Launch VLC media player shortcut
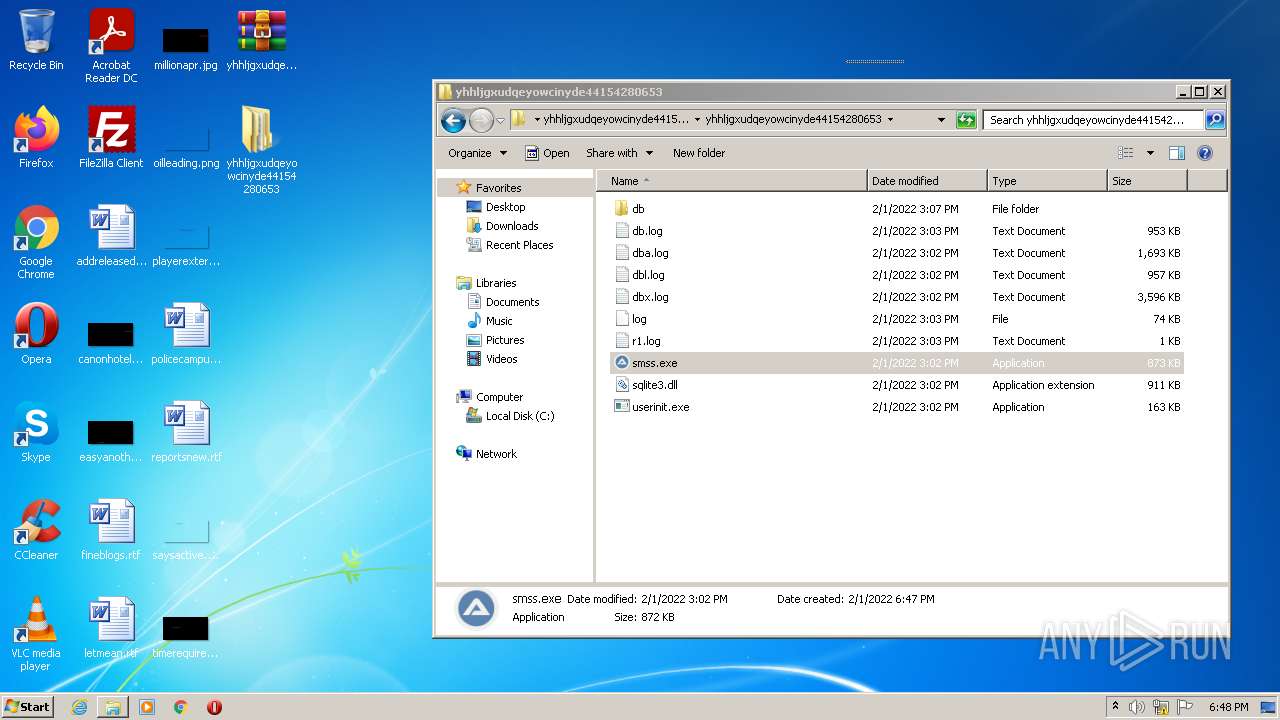This screenshot has width=1280, height=720. [36, 633]
